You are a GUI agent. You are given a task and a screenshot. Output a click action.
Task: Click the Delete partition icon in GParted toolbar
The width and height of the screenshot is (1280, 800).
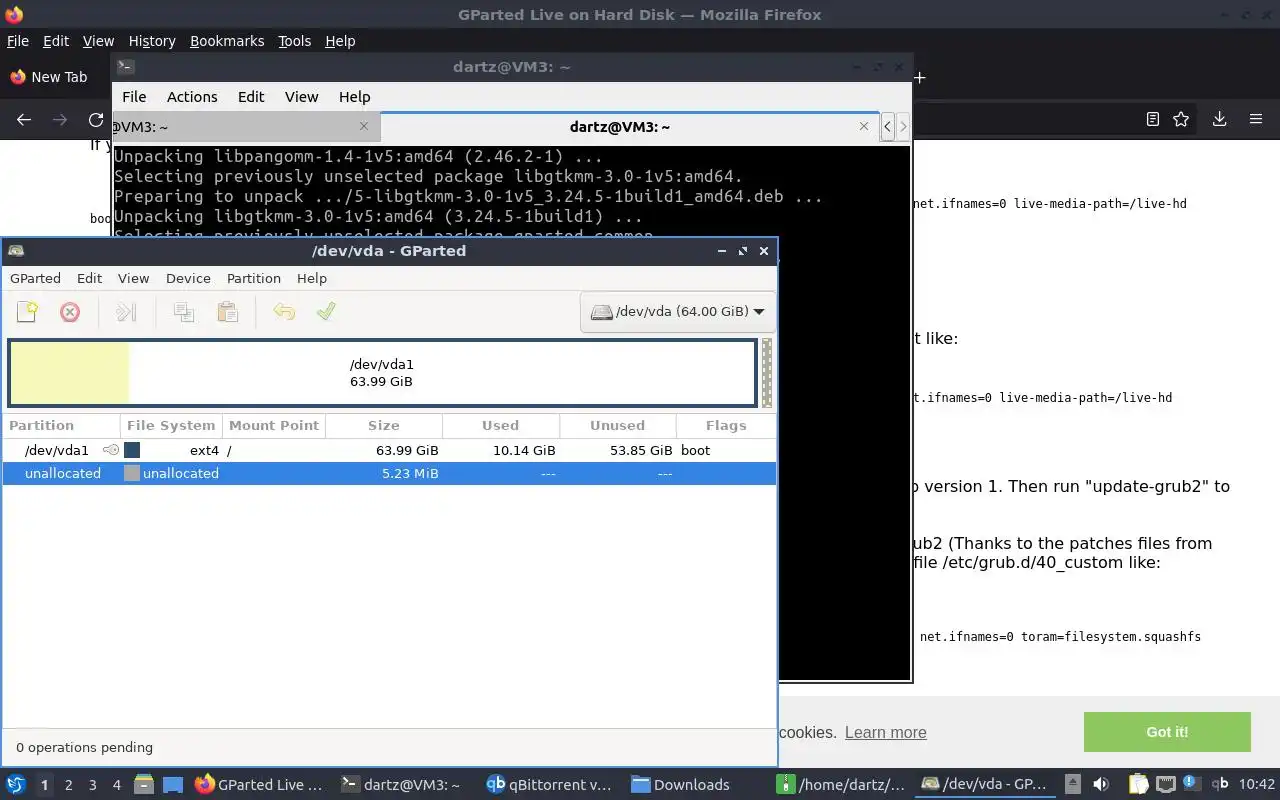70,312
